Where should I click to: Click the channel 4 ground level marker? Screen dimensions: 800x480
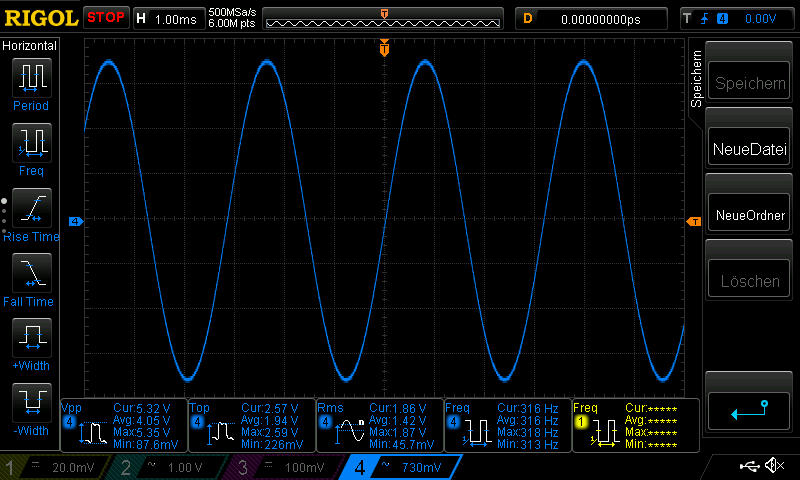76,221
